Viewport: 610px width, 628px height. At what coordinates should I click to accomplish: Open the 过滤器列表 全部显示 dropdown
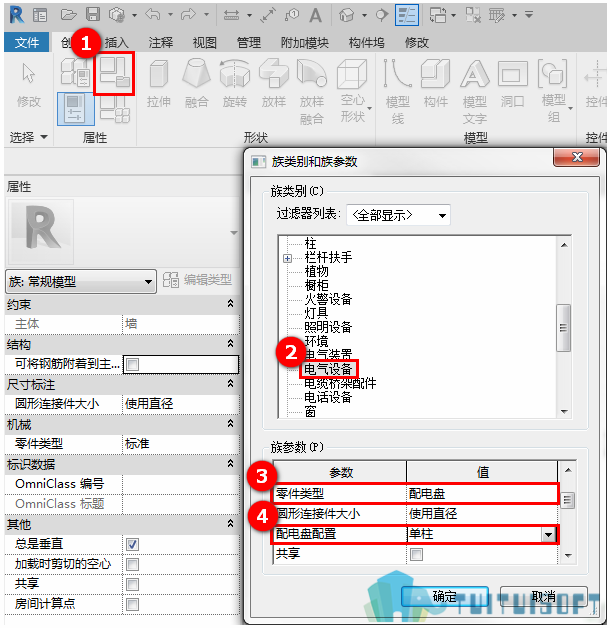[398, 215]
